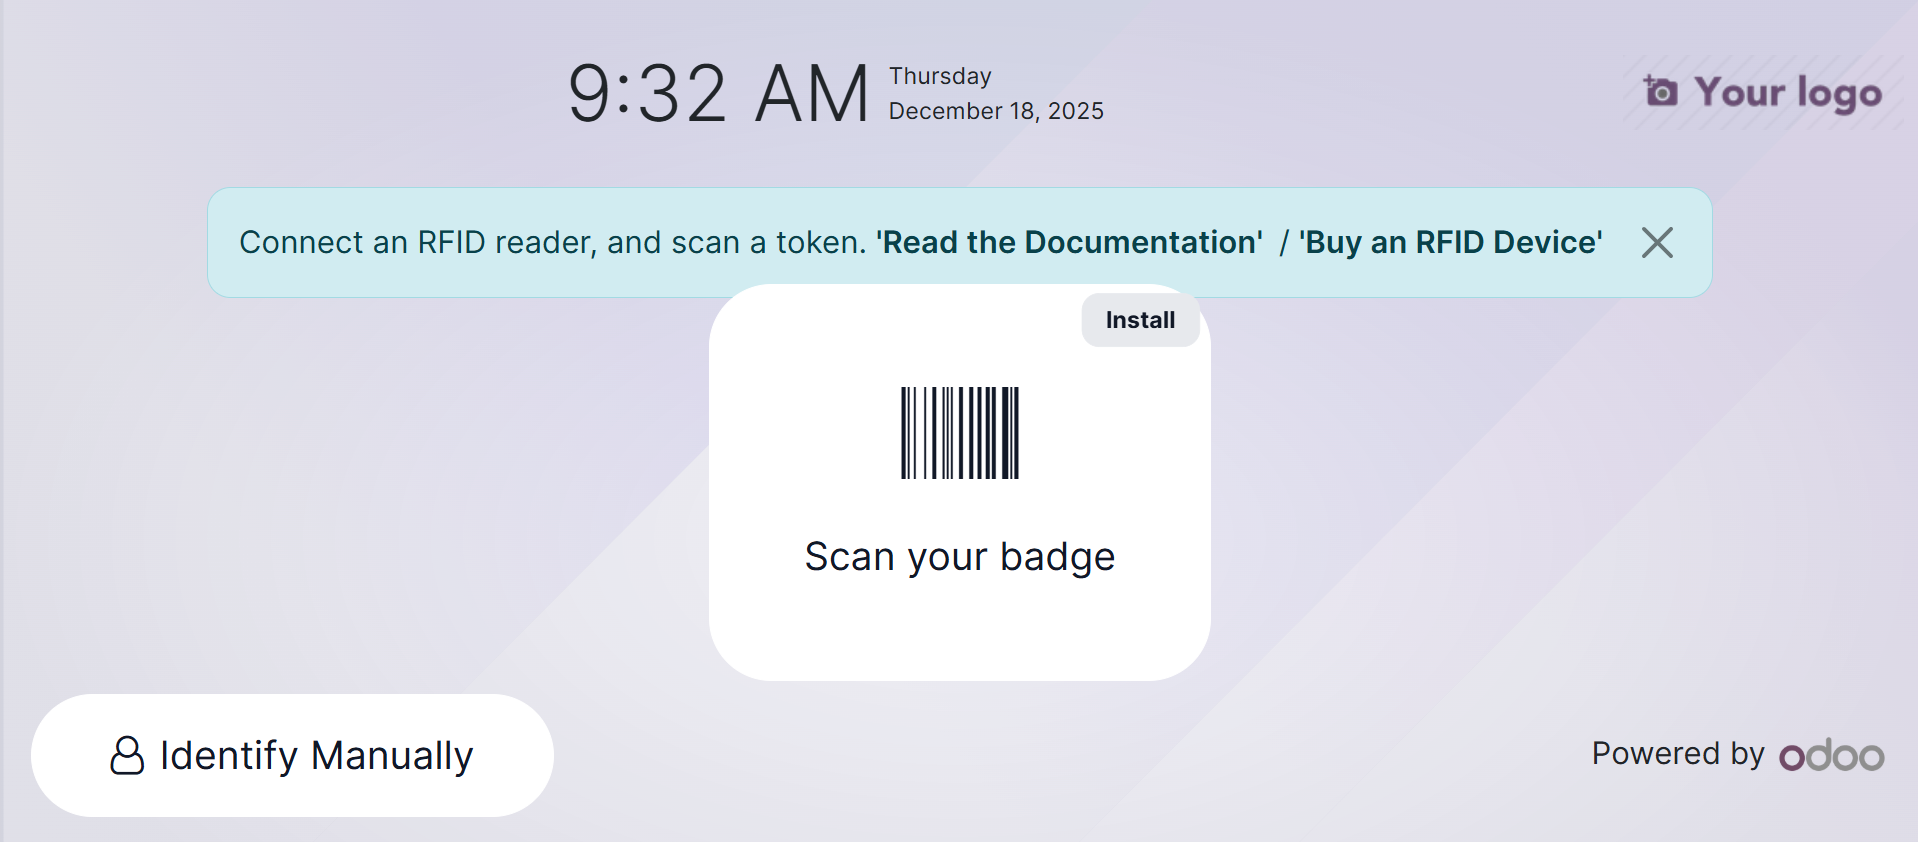Image resolution: width=1918 pixels, height=842 pixels.
Task: Click the Odoo logo
Action: tap(1831, 755)
